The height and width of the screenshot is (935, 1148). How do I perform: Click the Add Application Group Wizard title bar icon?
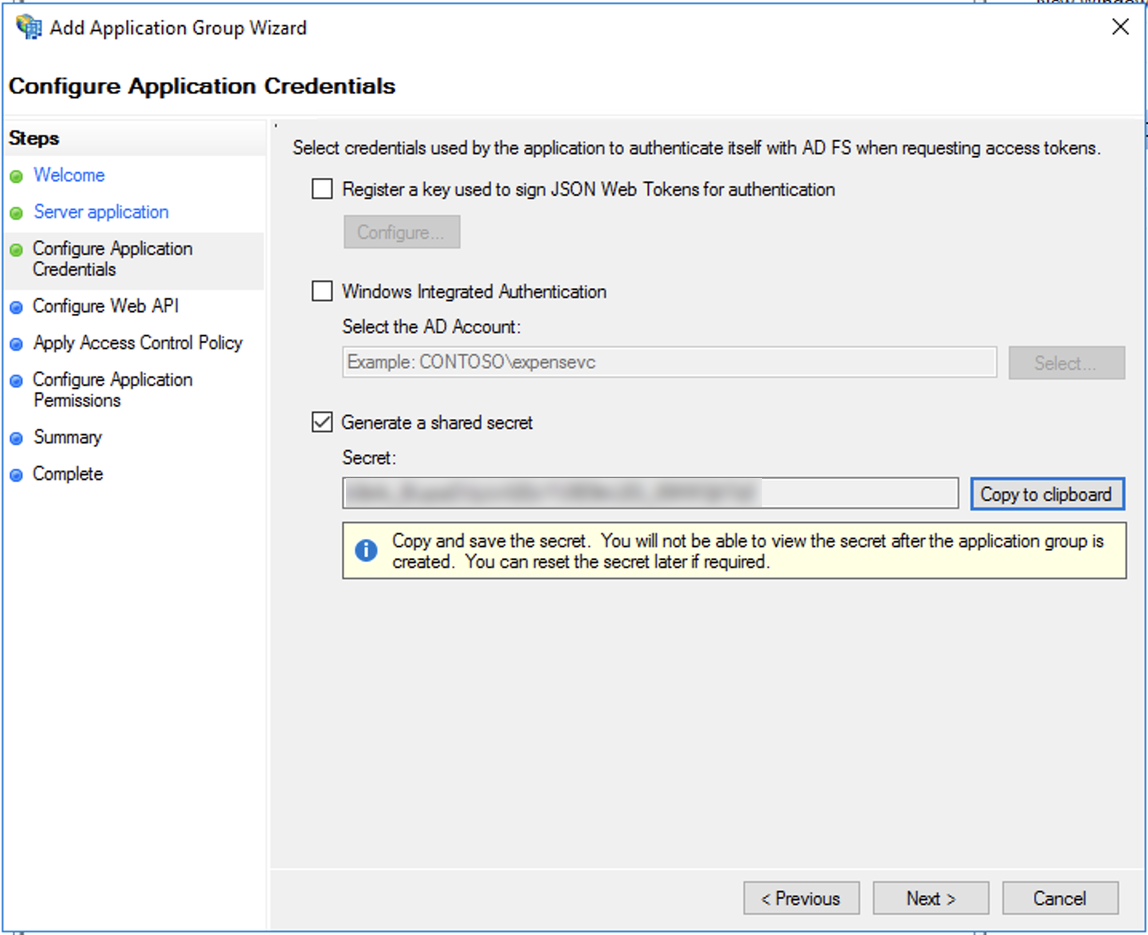pos(28,27)
